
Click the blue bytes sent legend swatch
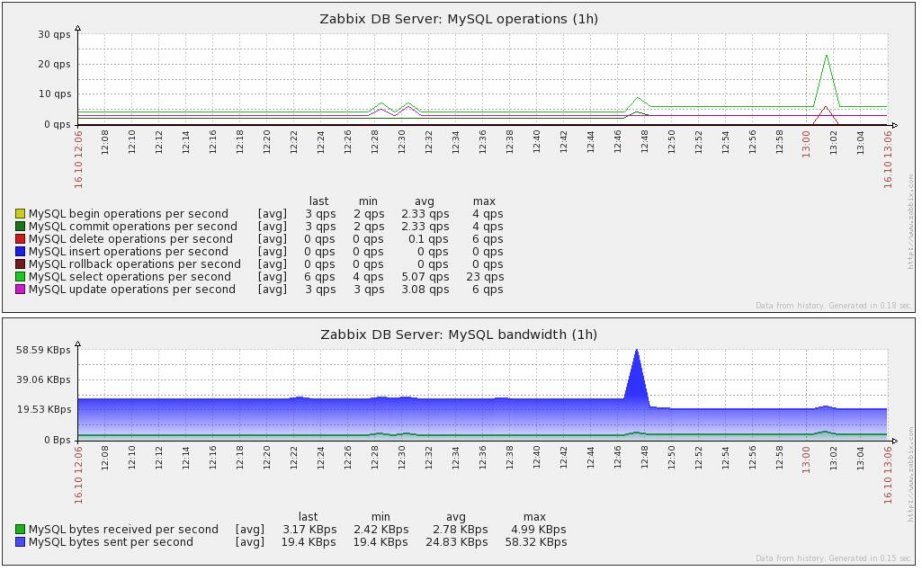(x=20, y=542)
